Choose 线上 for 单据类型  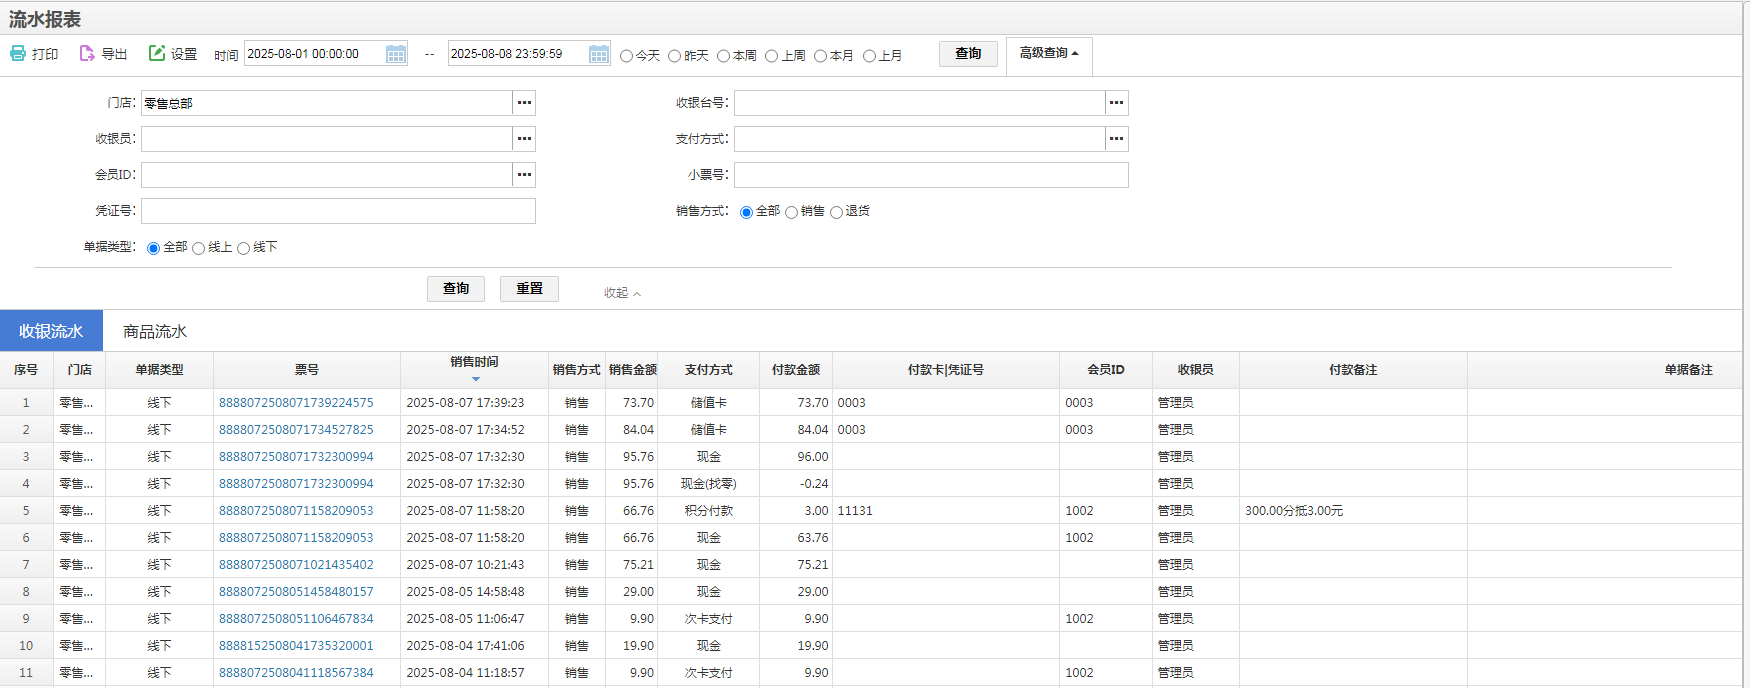pos(199,248)
